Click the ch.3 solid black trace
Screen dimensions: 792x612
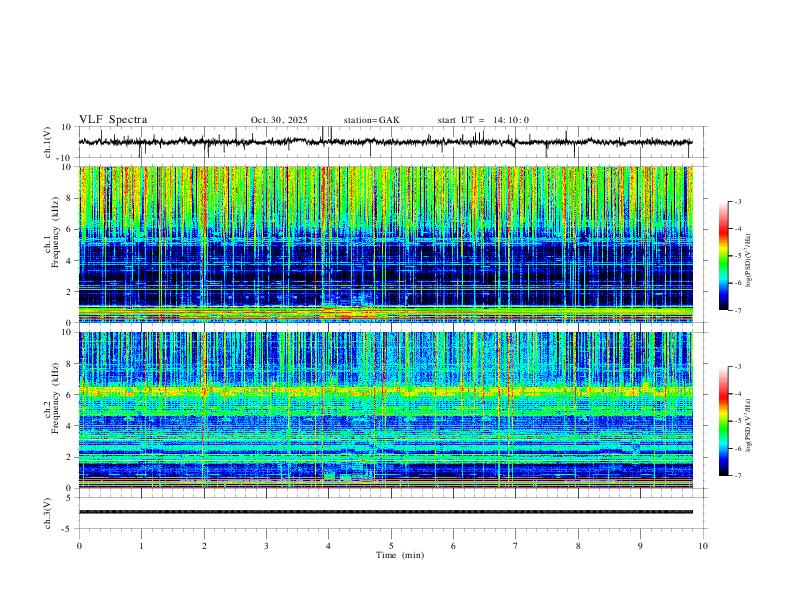coord(385,512)
